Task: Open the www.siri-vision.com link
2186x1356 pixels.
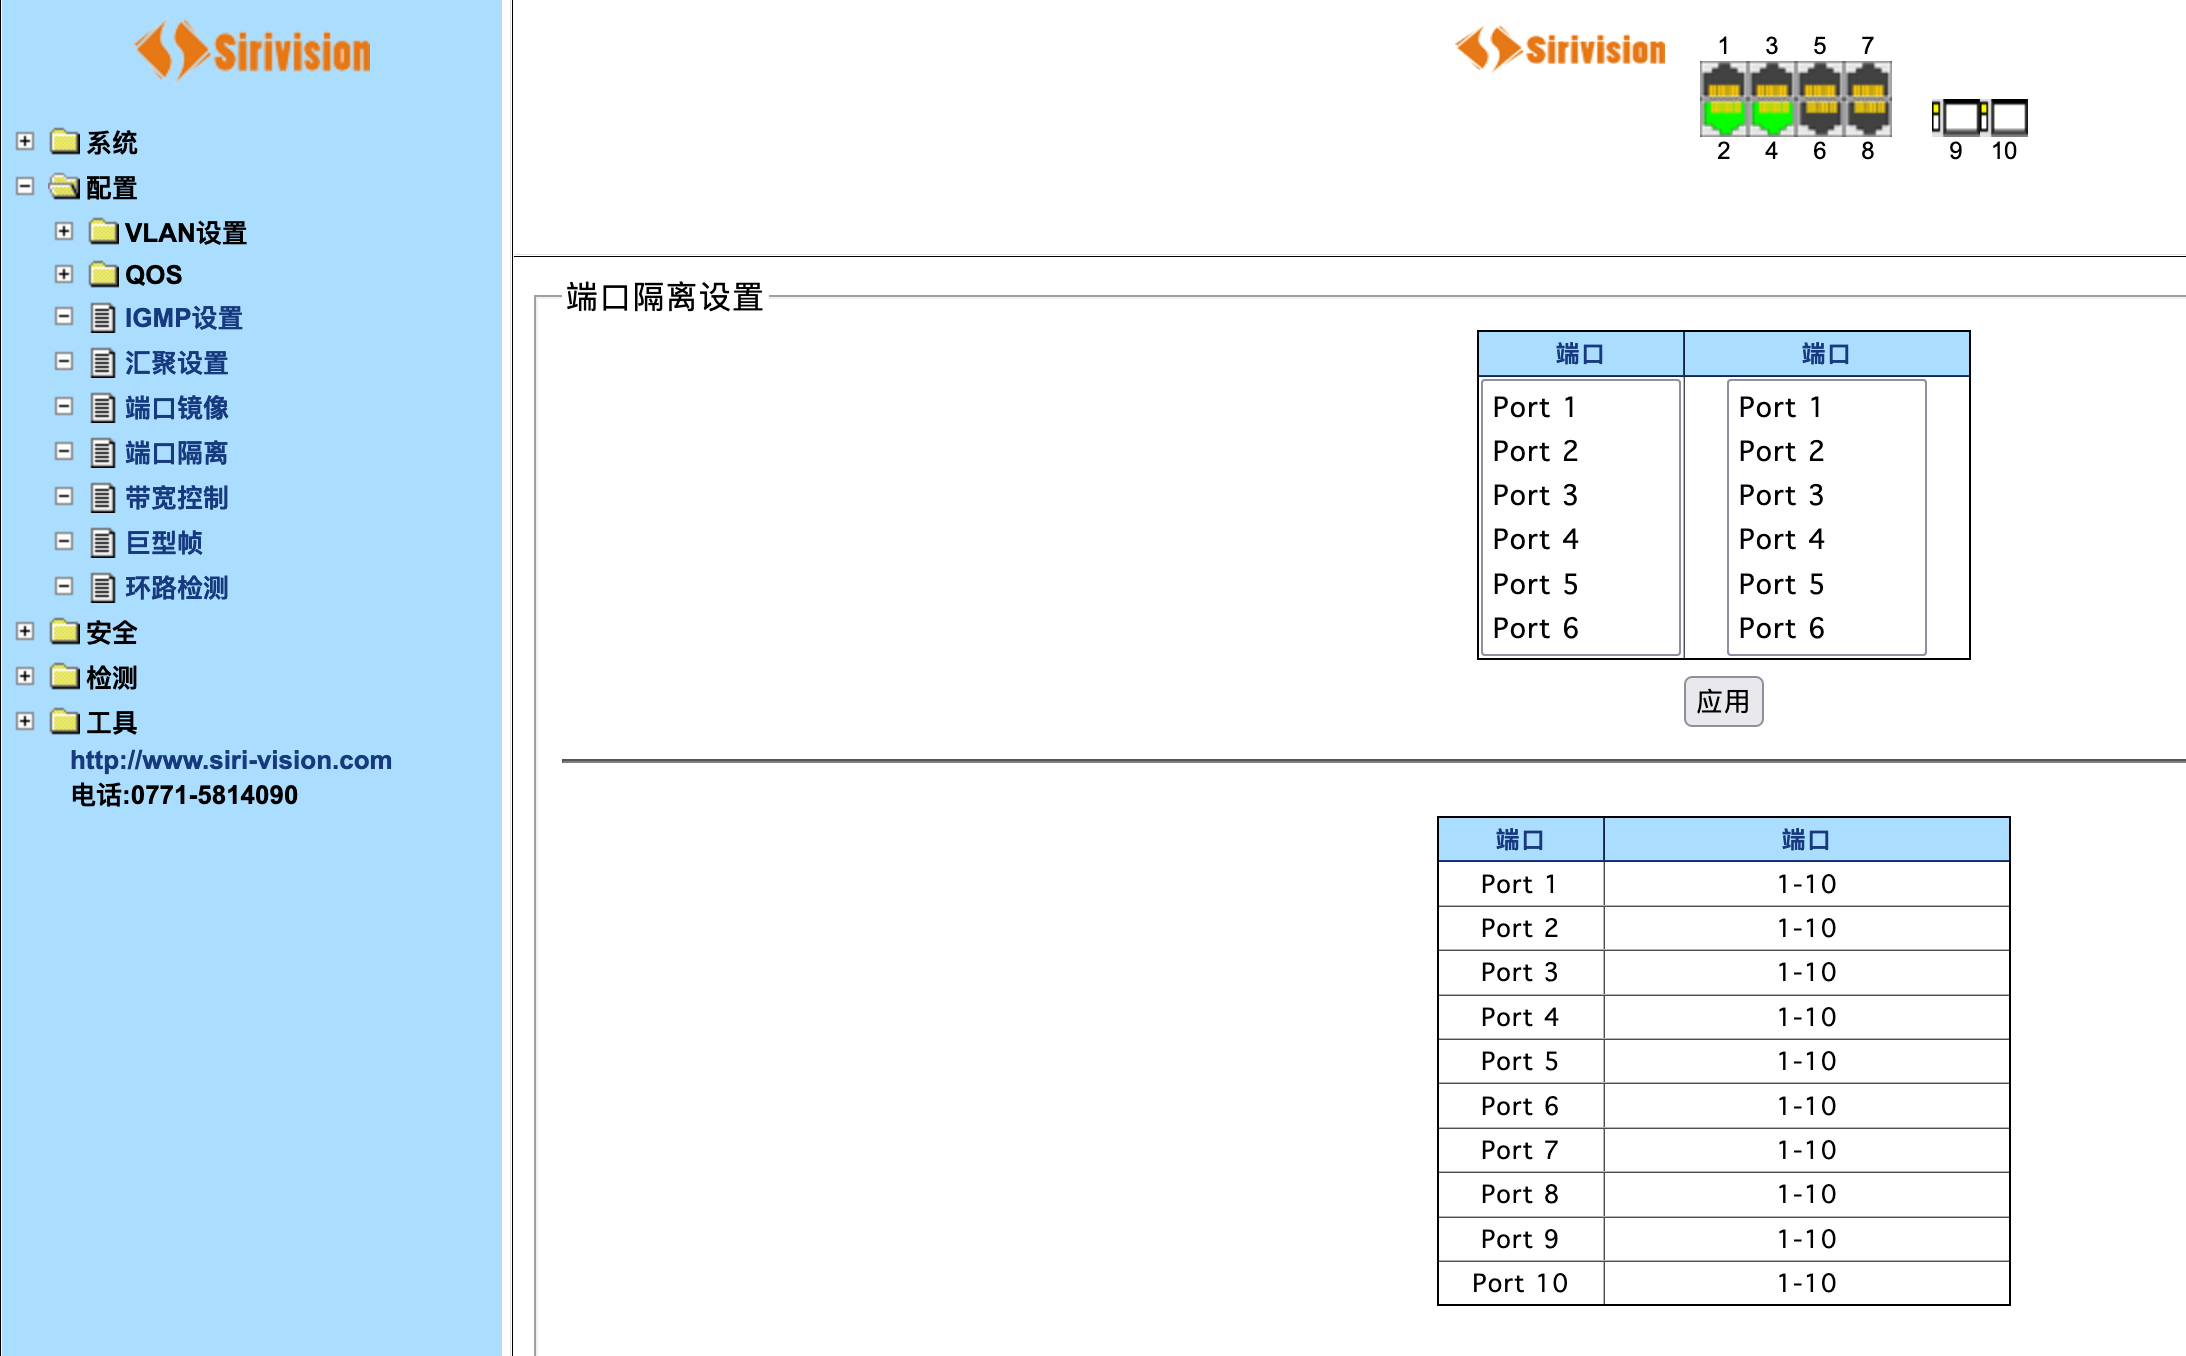Action: pyautogui.click(x=230, y=760)
